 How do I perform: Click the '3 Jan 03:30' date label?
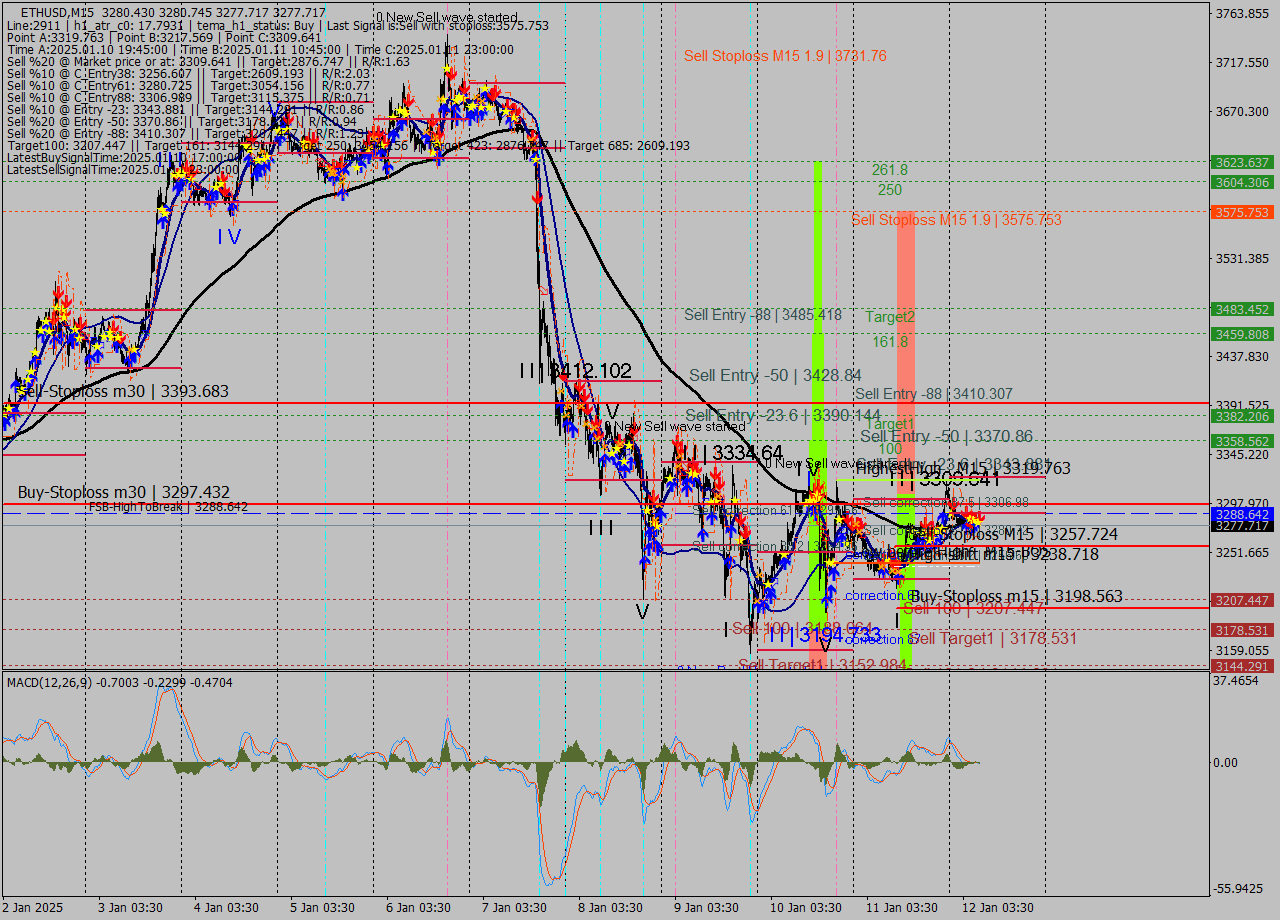point(130,908)
